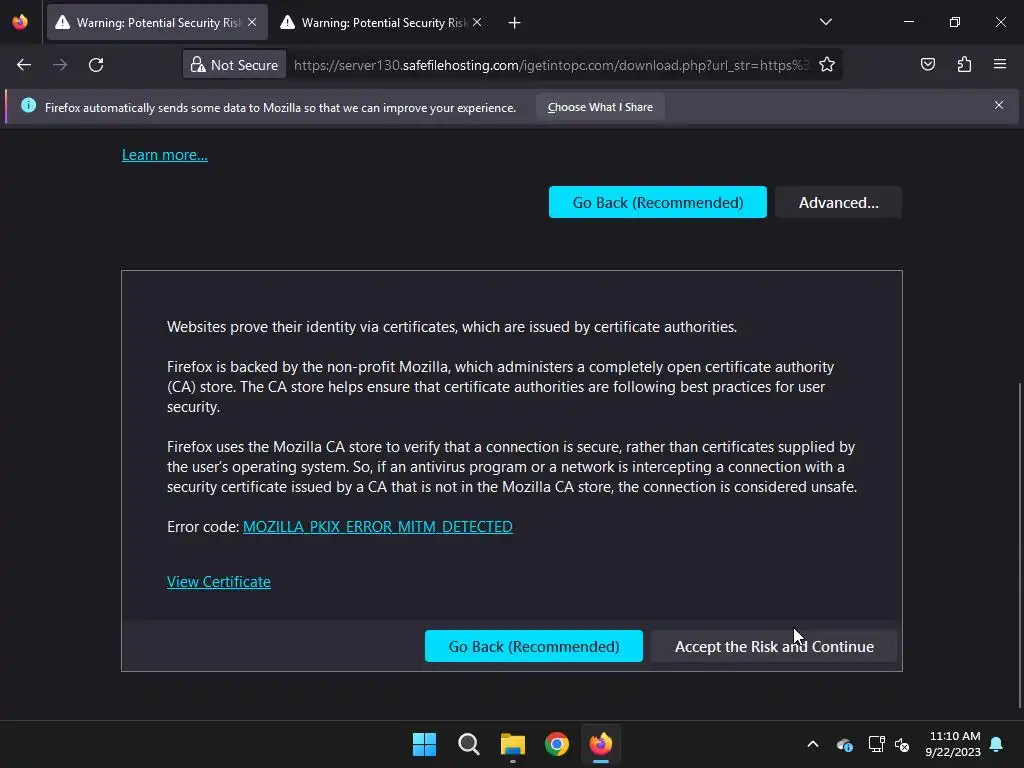Show hidden system tray icons
The width and height of the screenshot is (1024, 768).
coord(813,744)
